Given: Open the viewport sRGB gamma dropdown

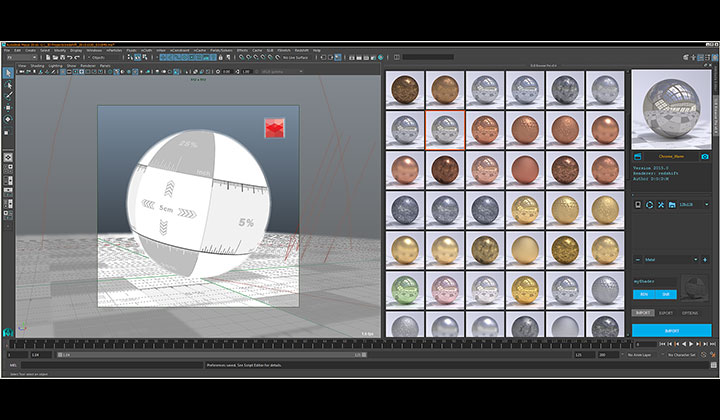Looking at the screenshot, I should click(x=281, y=72).
